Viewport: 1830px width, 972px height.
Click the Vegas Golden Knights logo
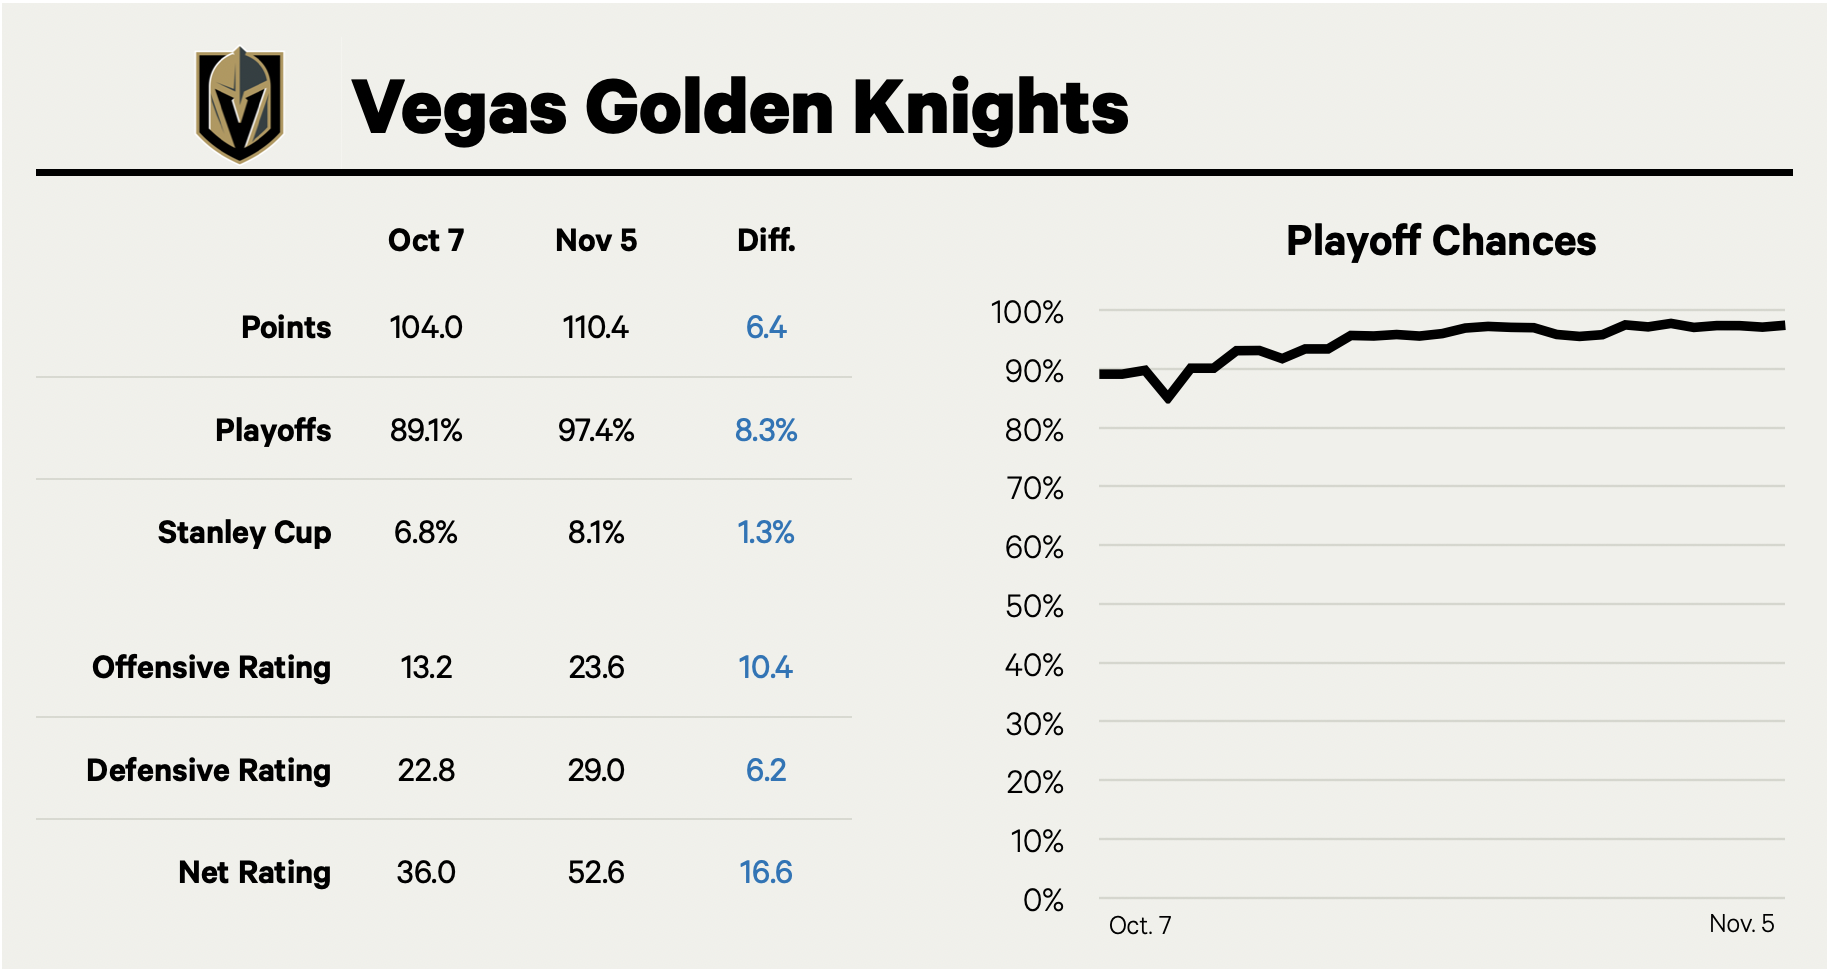pyautogui.click(x=239, y=105)
